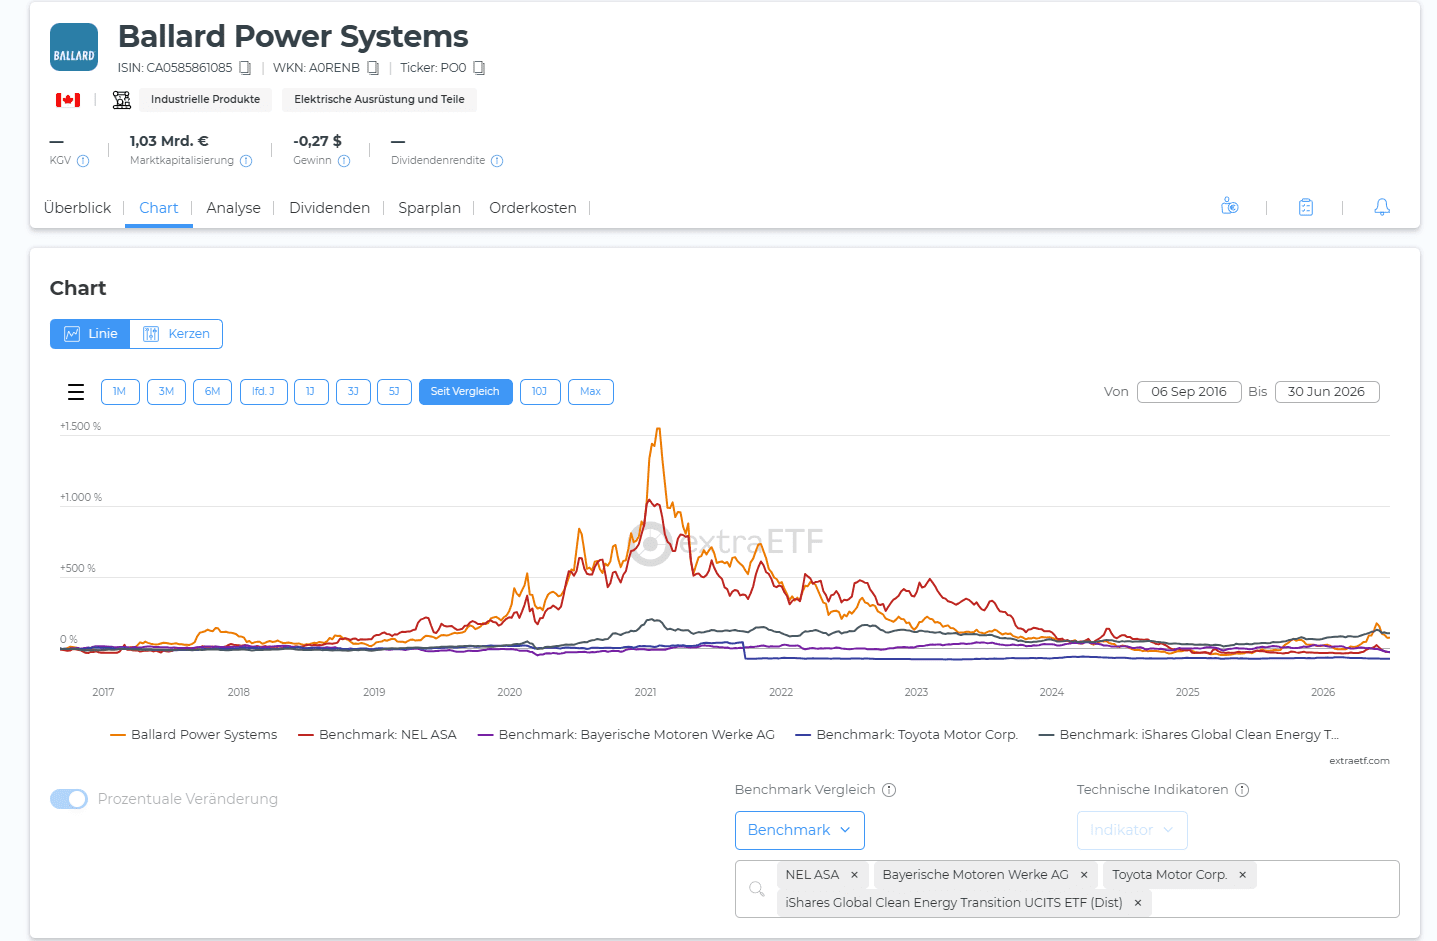
Task: Toggle Prozentuale Veränderung switch
Action: point(69,799)
